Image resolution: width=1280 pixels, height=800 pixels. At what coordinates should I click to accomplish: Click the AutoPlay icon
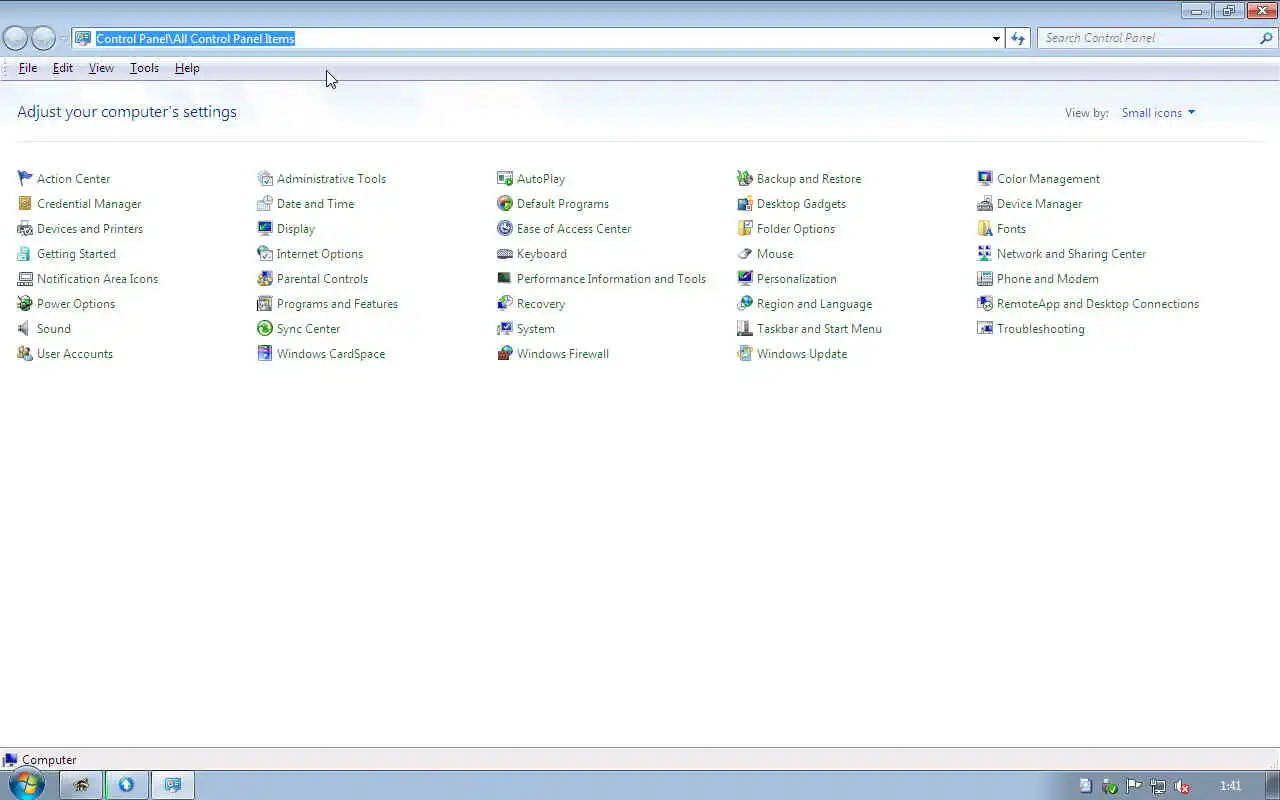click(505, 179)
